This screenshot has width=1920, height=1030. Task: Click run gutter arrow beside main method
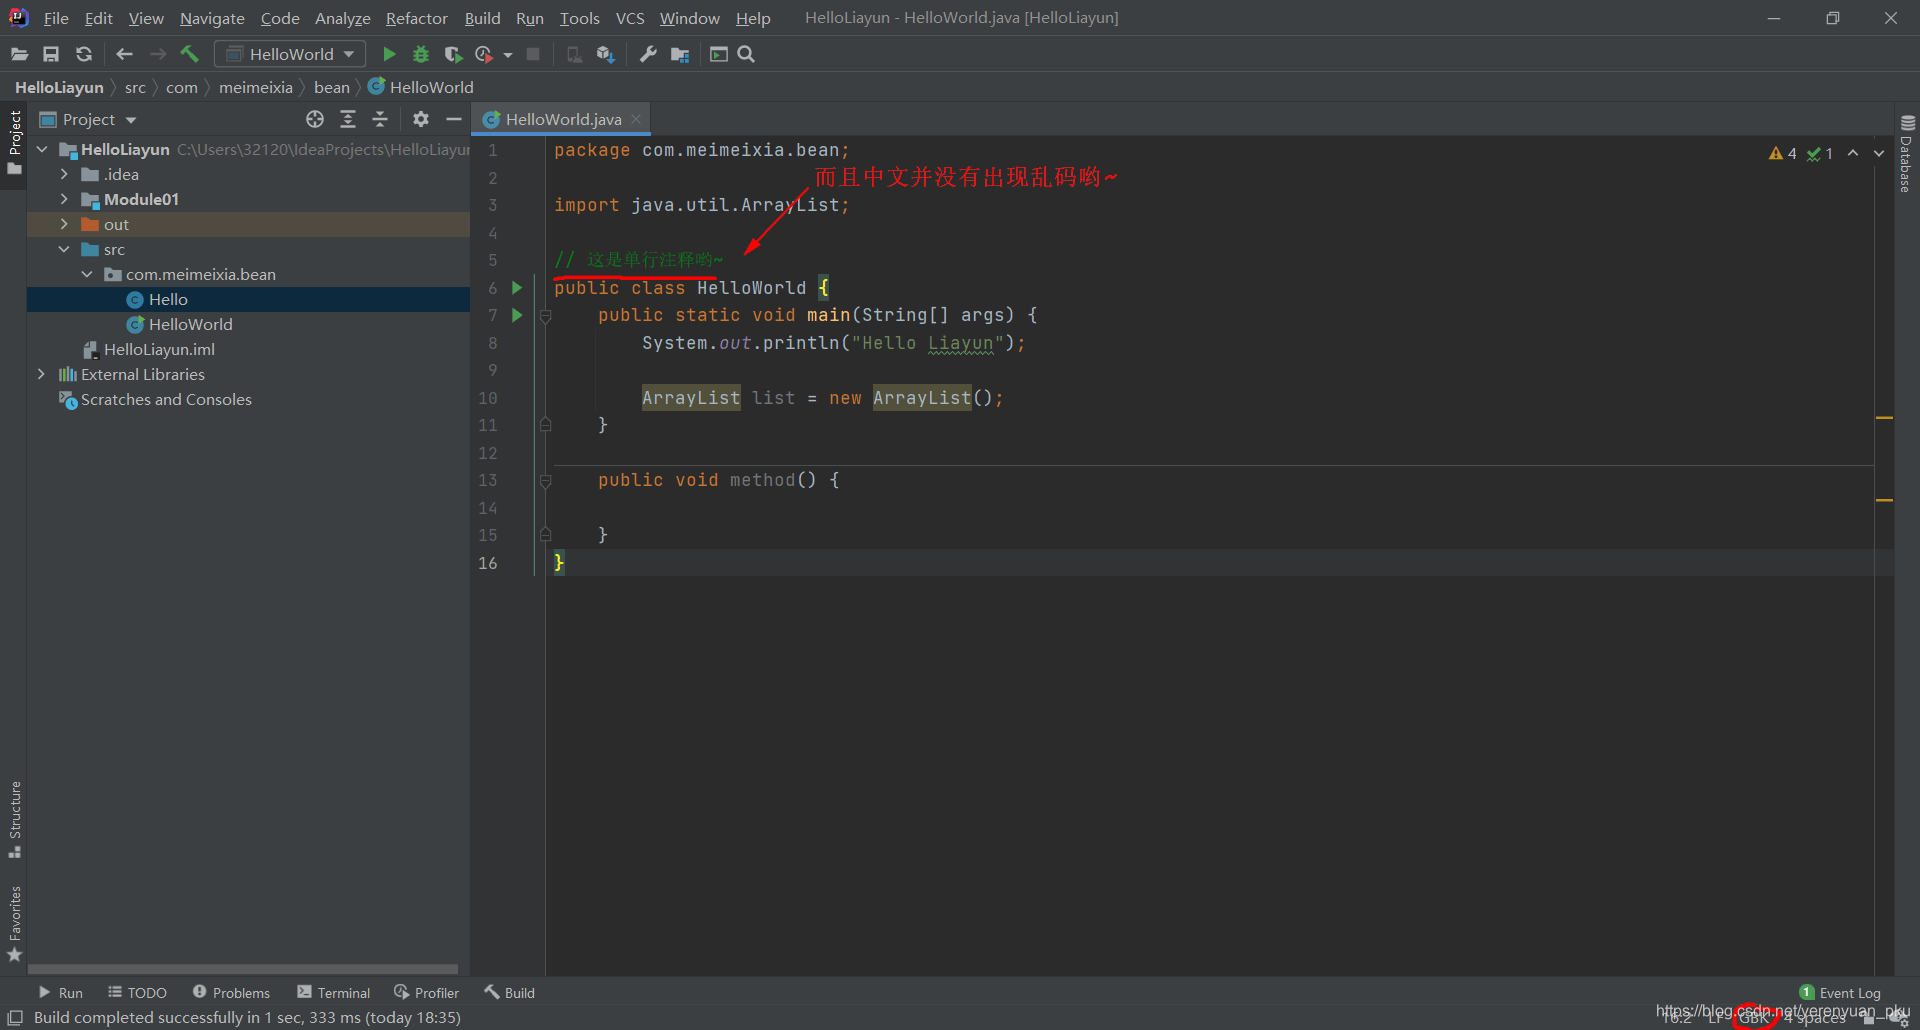(x=517, y=315)
